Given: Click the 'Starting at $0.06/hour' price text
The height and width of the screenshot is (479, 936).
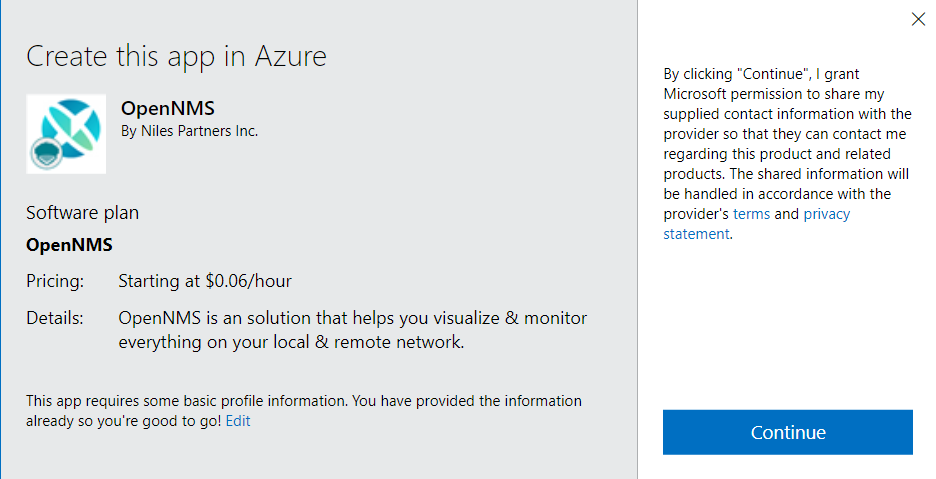Looking at the screenshot, I should click(205, 281).
